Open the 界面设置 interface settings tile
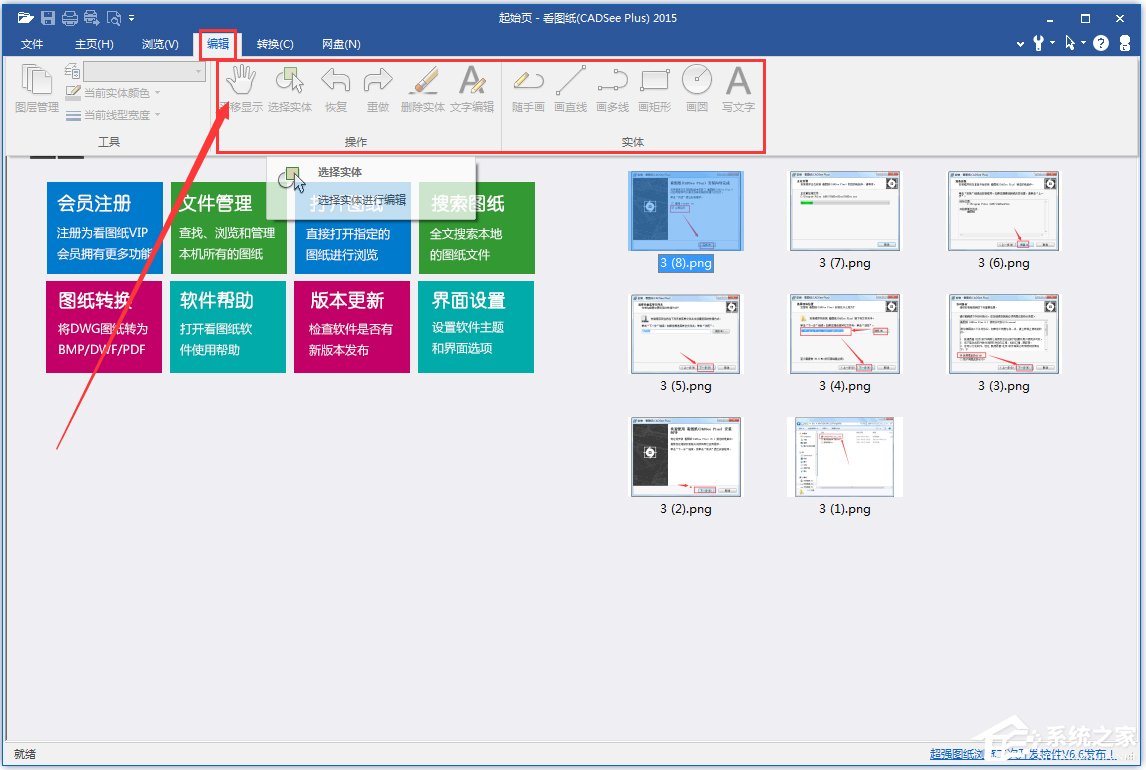 click(x=476, y=326)
